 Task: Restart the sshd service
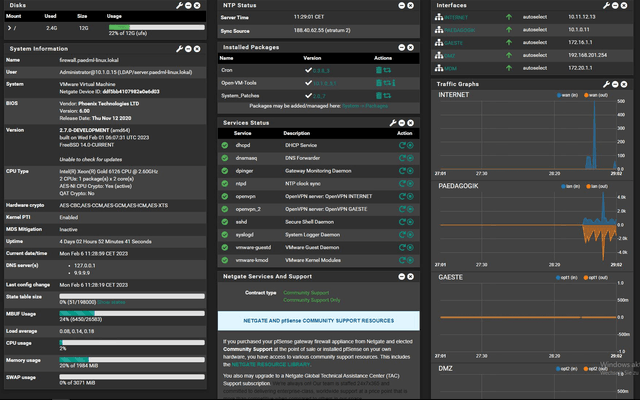click(402, 222)
